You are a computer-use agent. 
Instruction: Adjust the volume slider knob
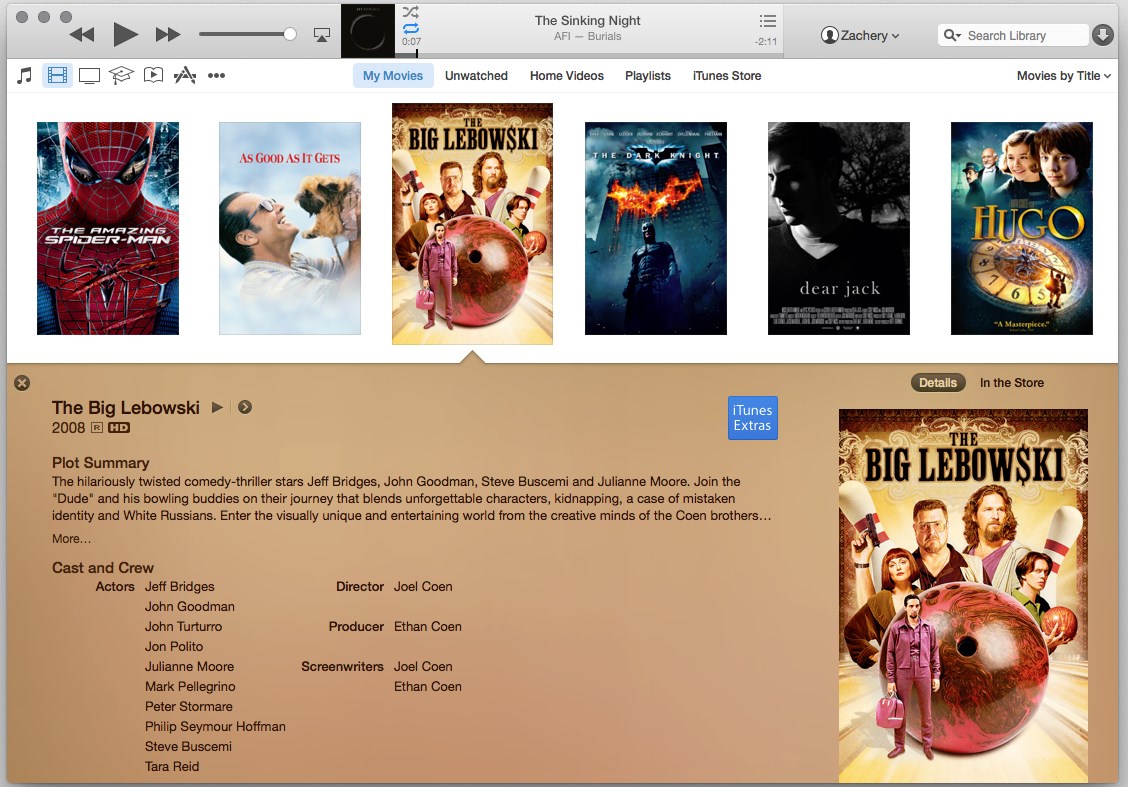[x=290, y=34]
